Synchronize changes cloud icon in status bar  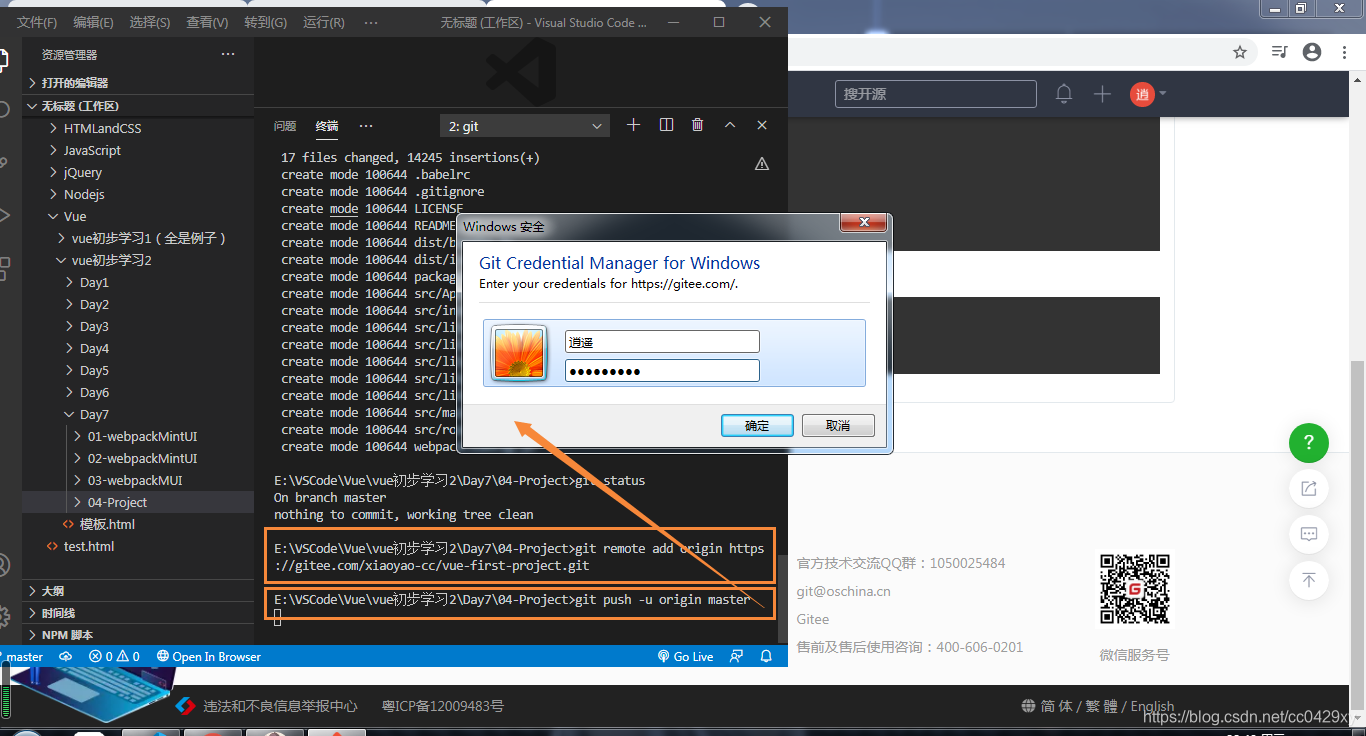(x=66, y=657)
